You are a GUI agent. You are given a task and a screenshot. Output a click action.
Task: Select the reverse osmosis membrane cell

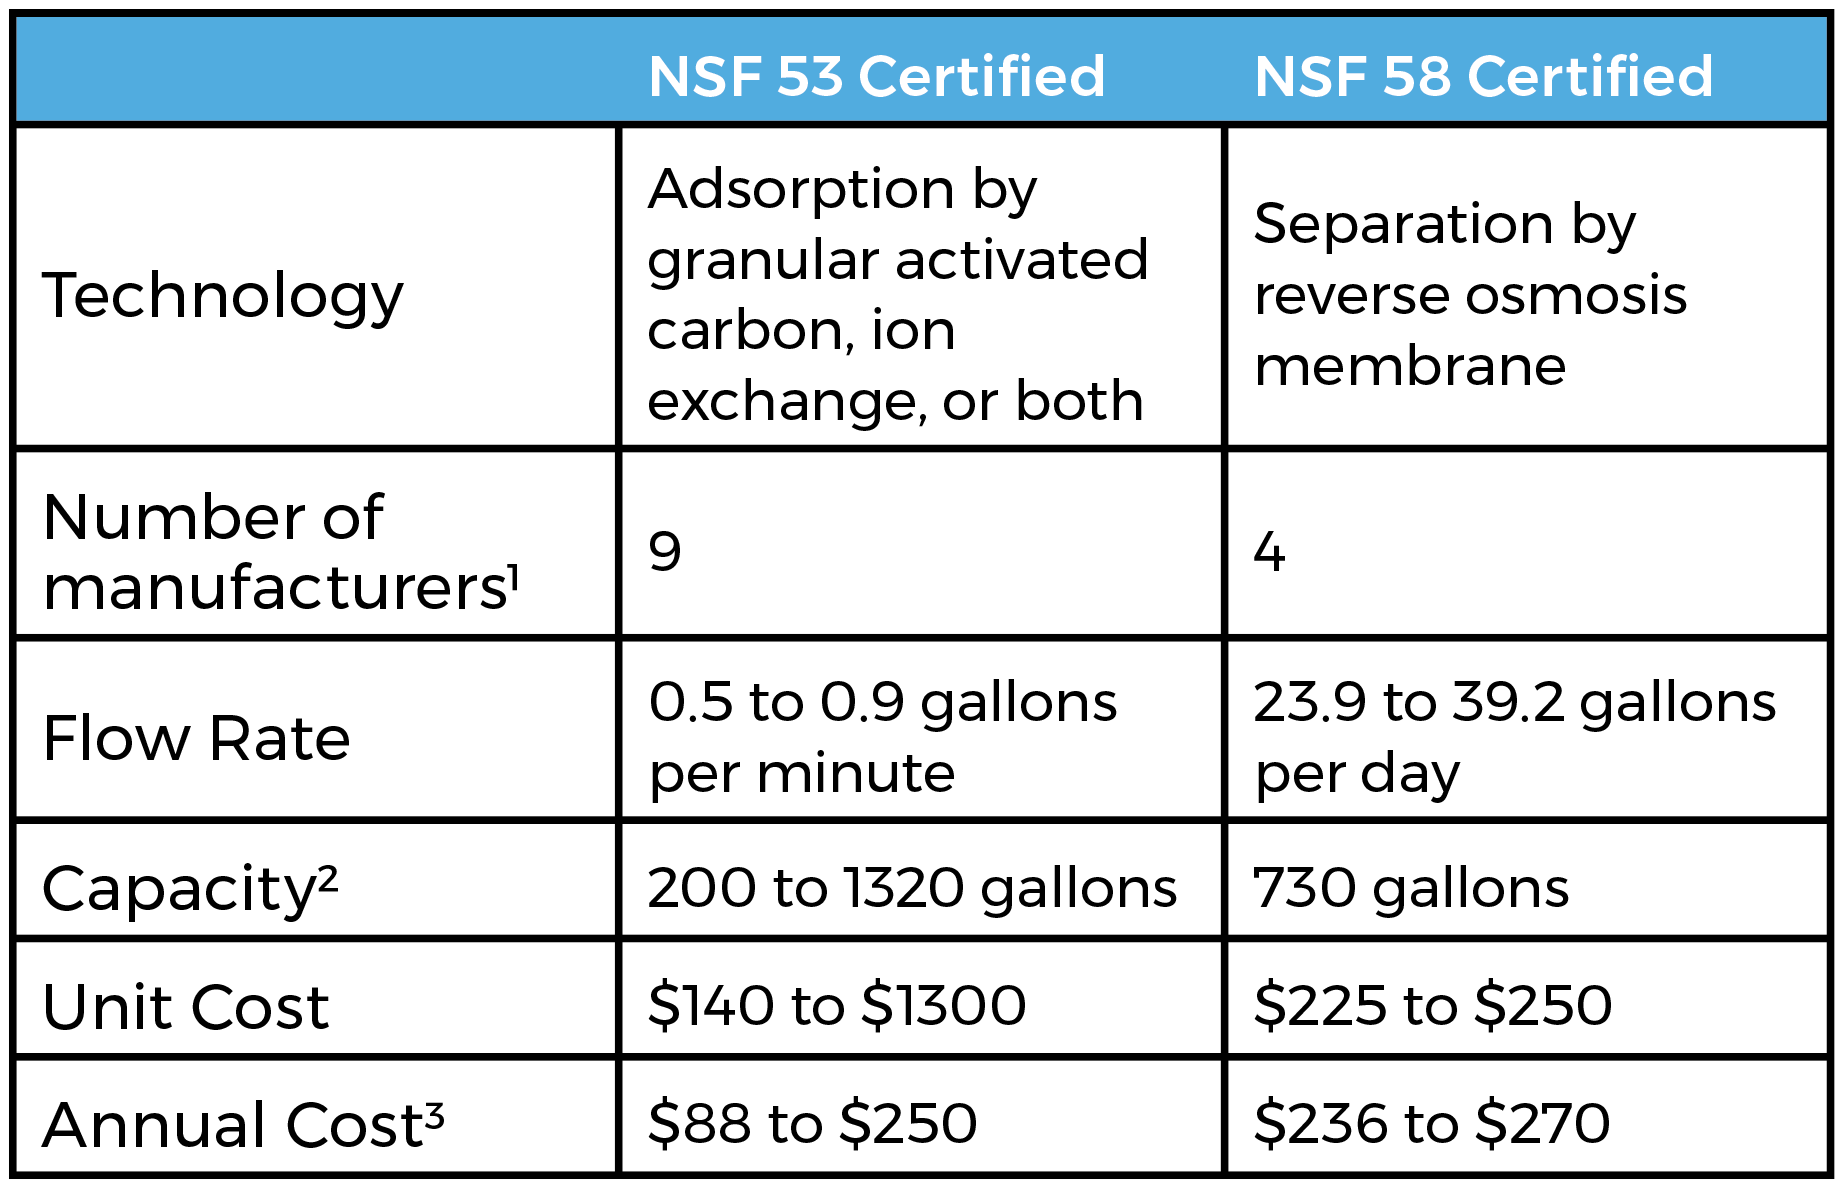point(1470,294)
